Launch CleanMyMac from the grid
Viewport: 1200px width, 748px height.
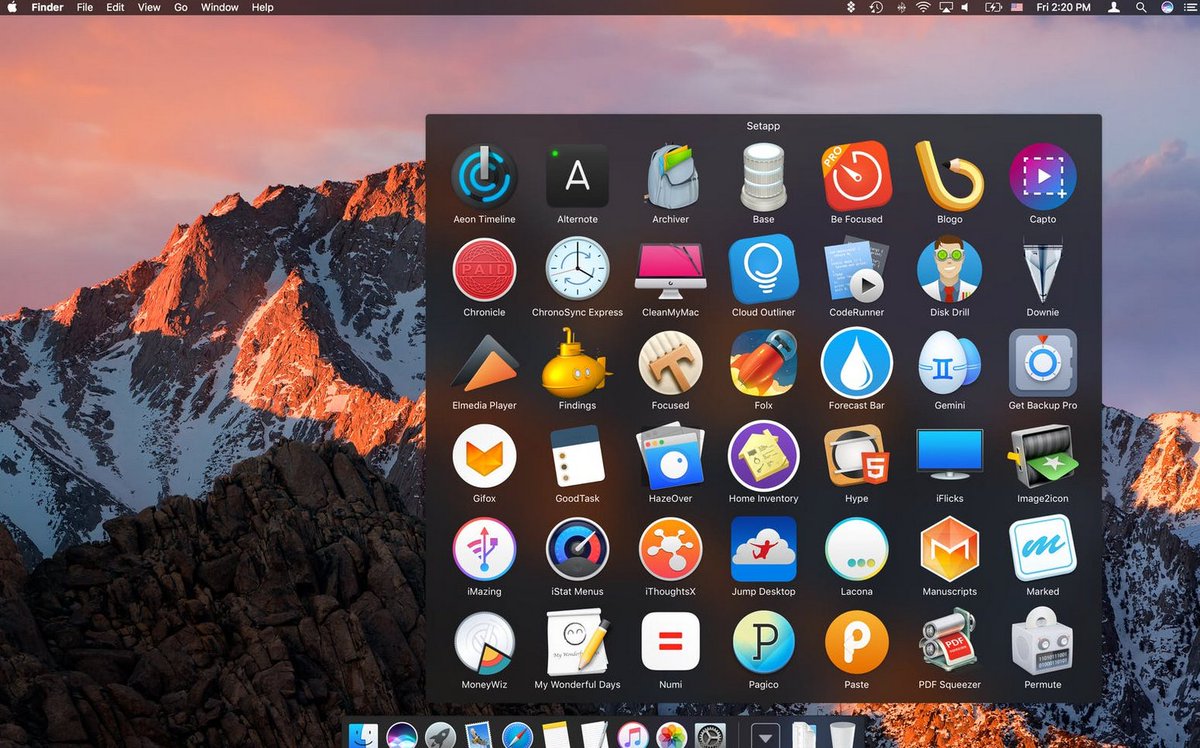(x=670, y=270)
